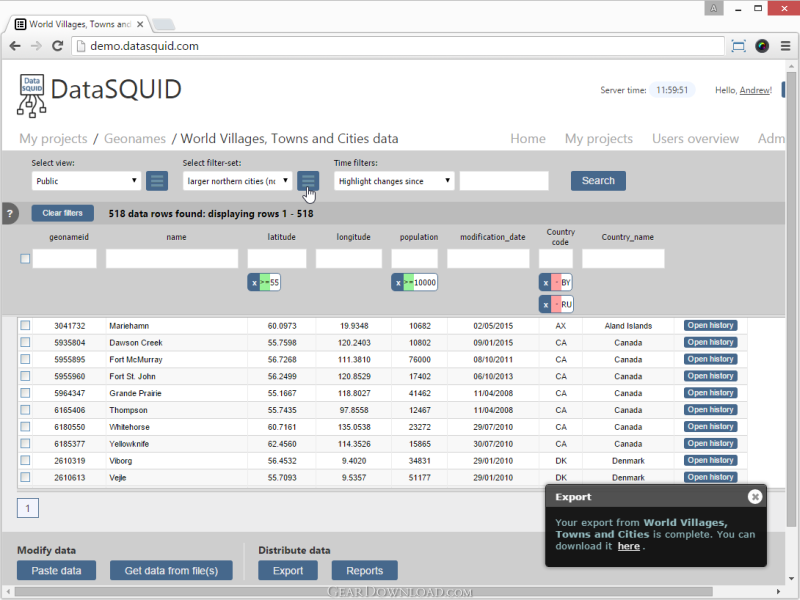Remove the >=10000 population filter

tap(398, 282)
